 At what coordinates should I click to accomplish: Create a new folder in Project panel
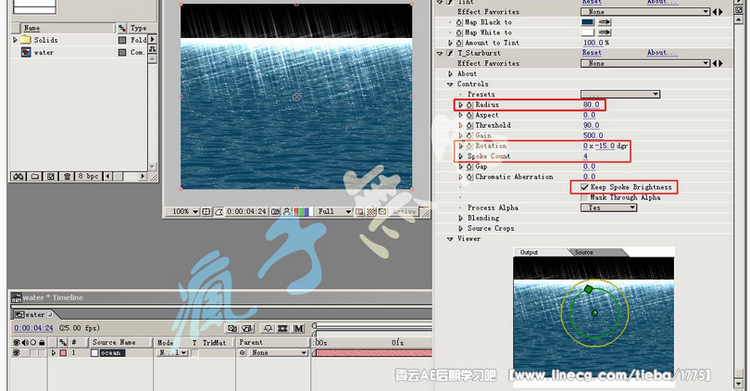[35, 177]
